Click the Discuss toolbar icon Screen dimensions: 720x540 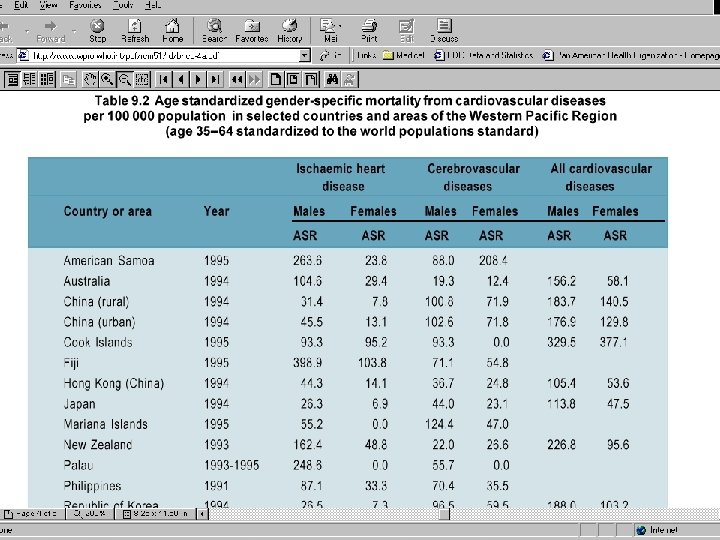tap(444, 31)
